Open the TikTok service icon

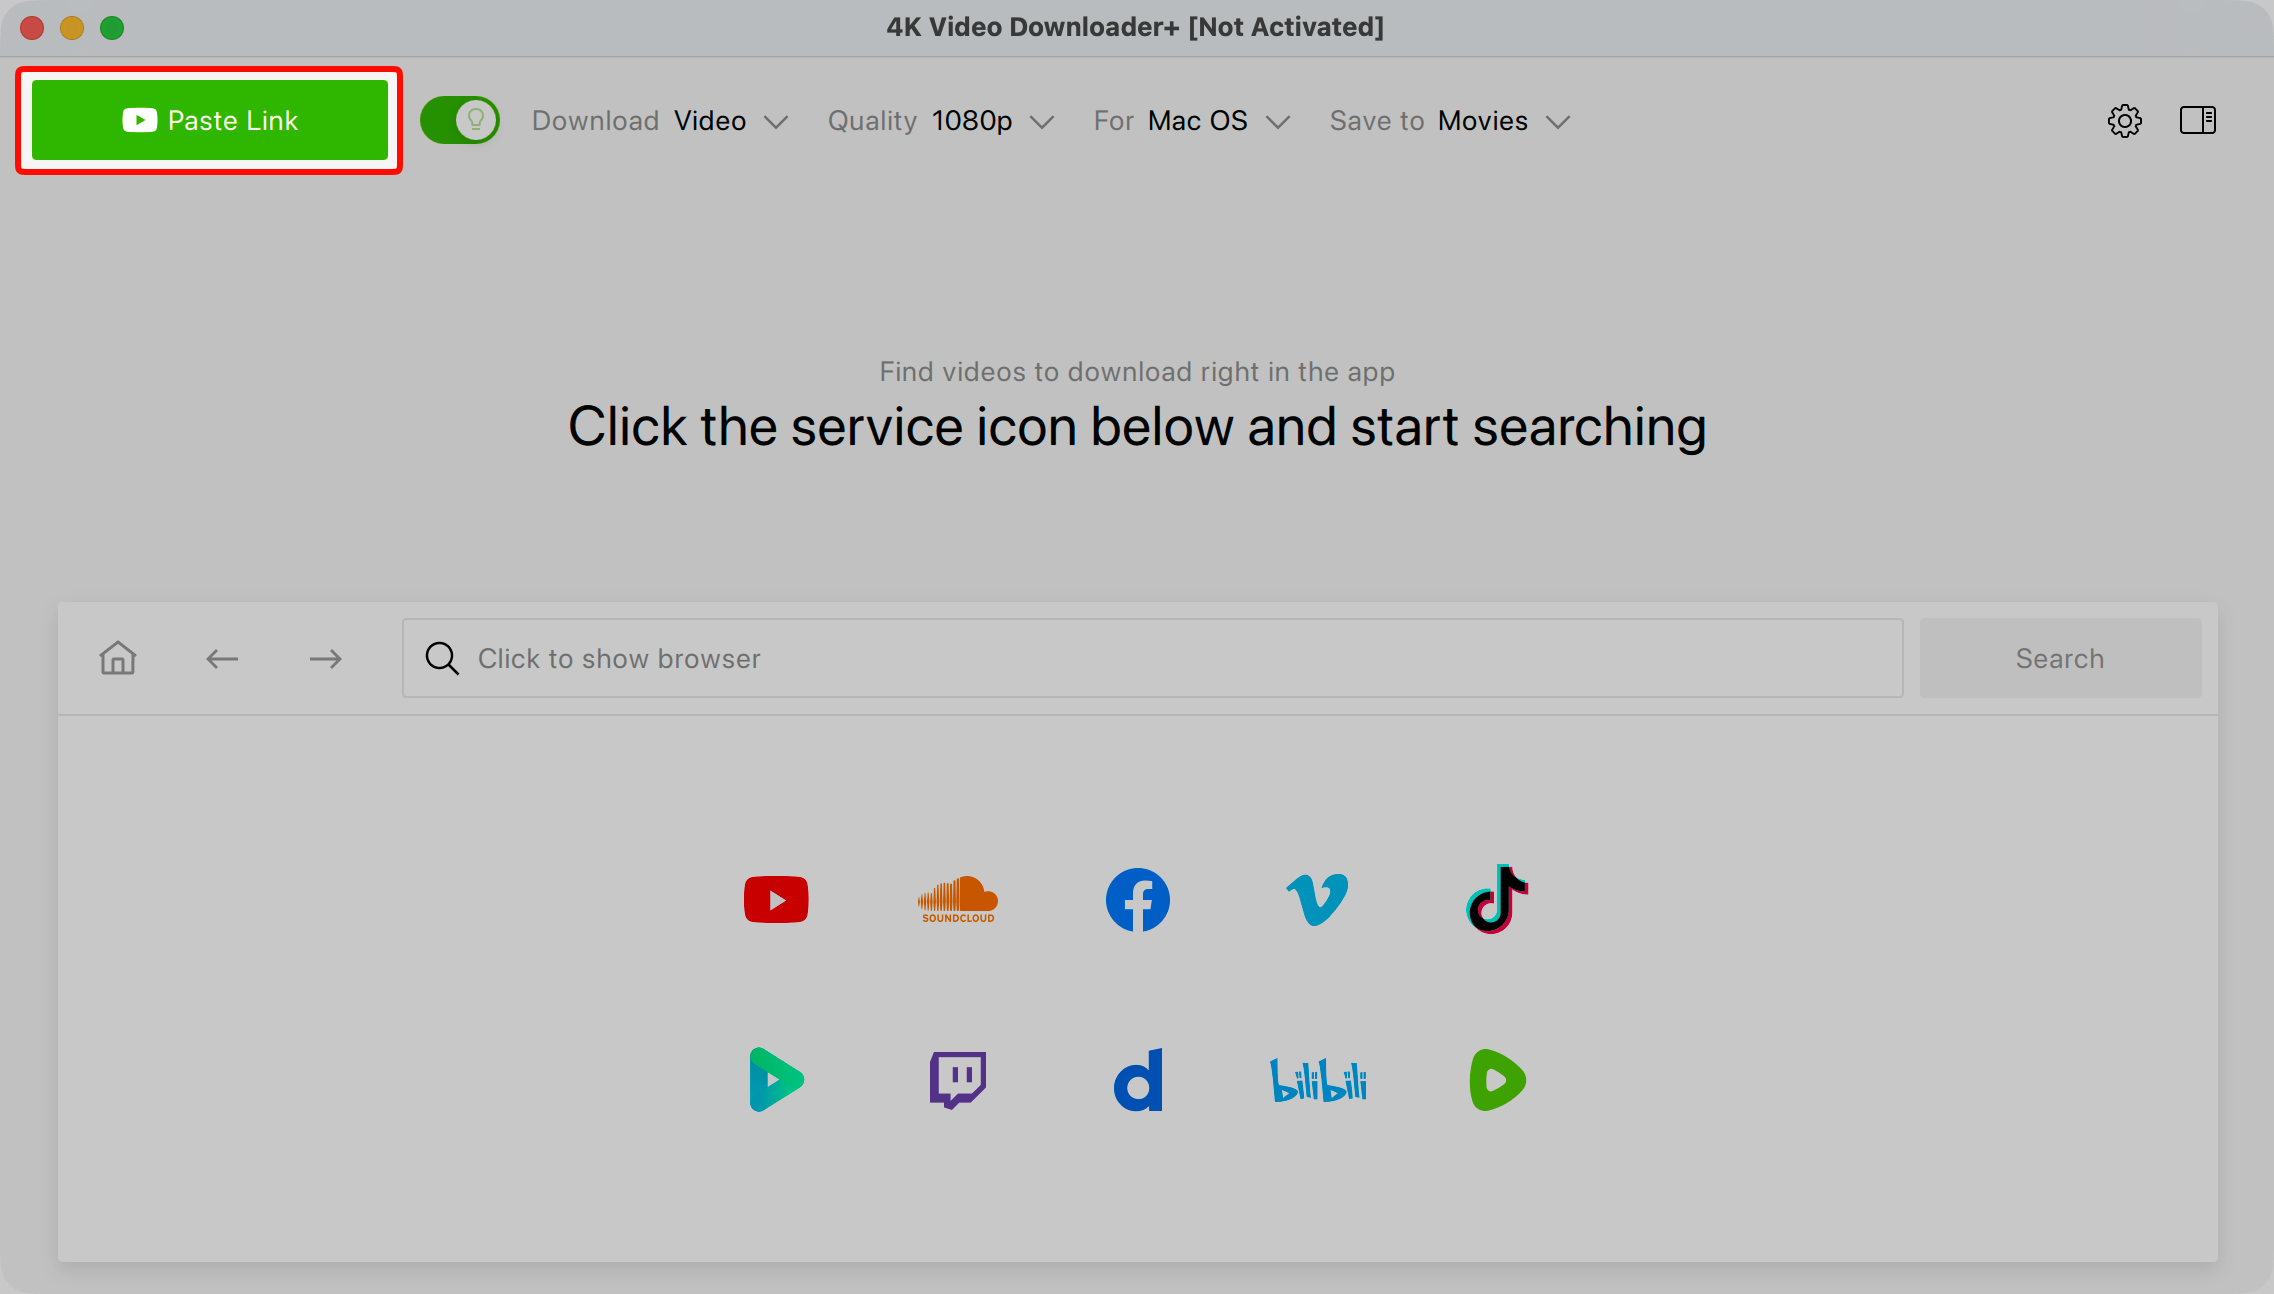point(1497,899)
